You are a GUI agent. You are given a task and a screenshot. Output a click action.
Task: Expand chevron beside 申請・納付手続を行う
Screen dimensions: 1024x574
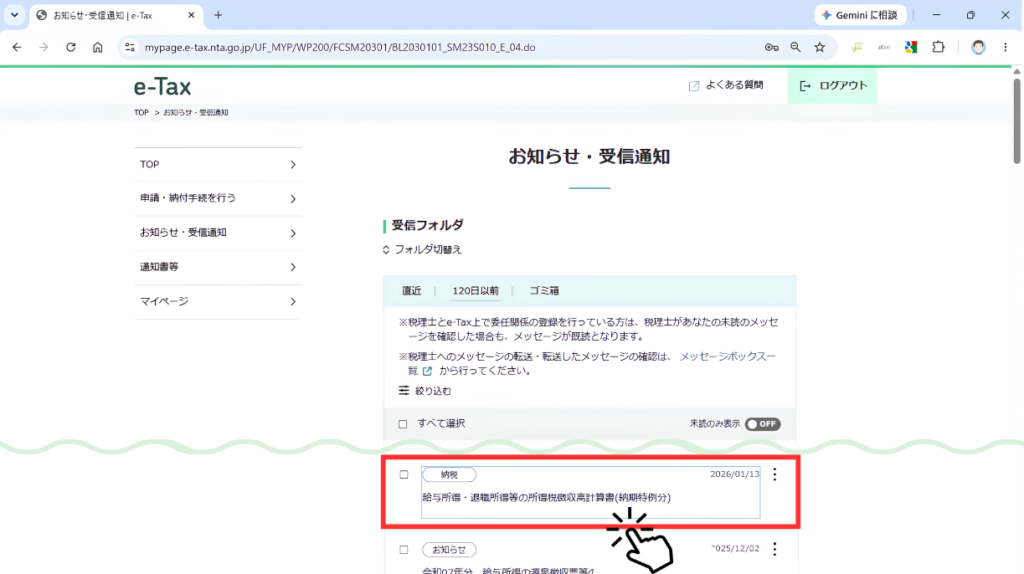pyautogui.click(x=293, y=199)
